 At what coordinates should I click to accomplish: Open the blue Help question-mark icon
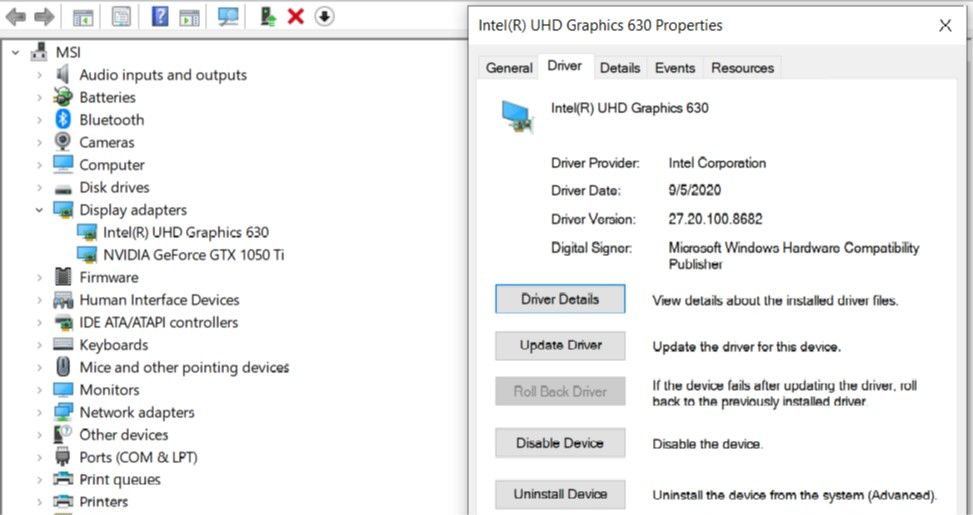(x=159, y=16)
